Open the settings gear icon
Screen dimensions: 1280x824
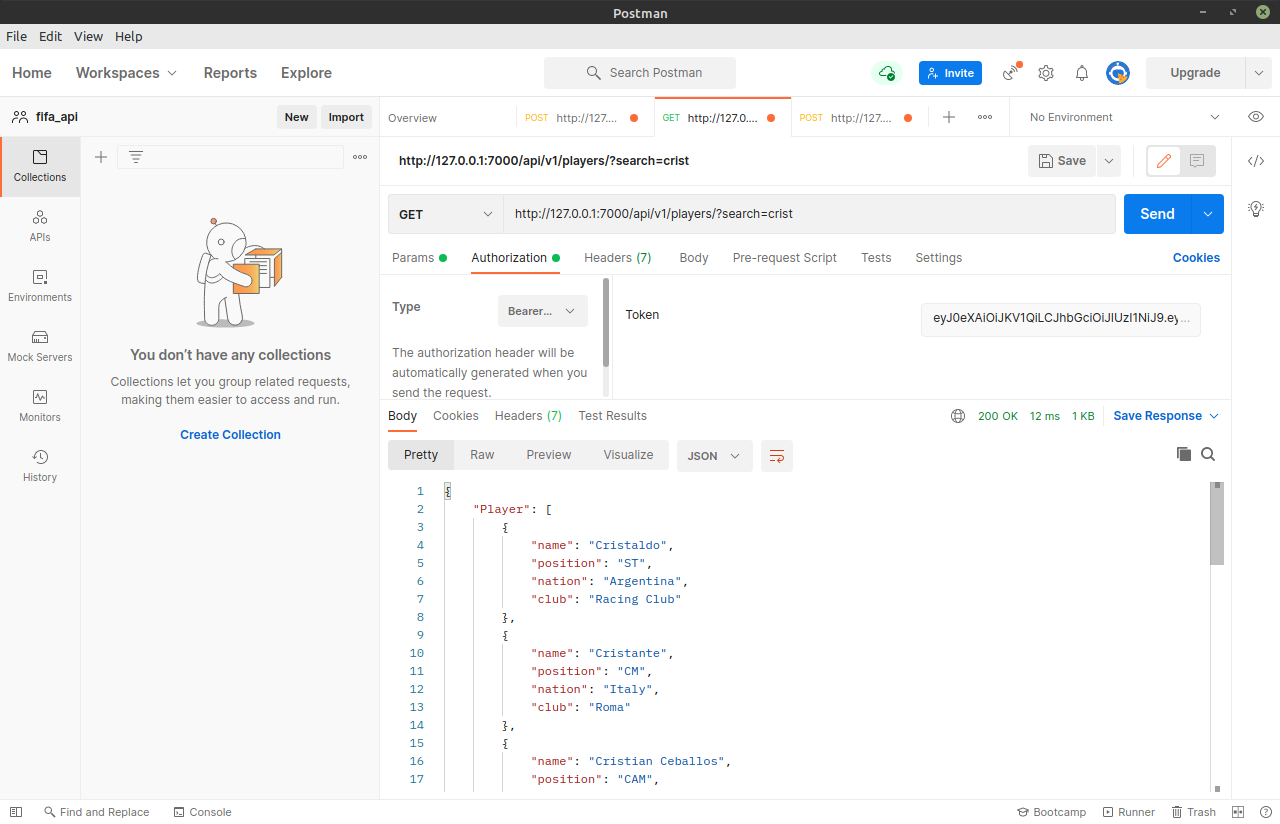[x=1046, y=73]
